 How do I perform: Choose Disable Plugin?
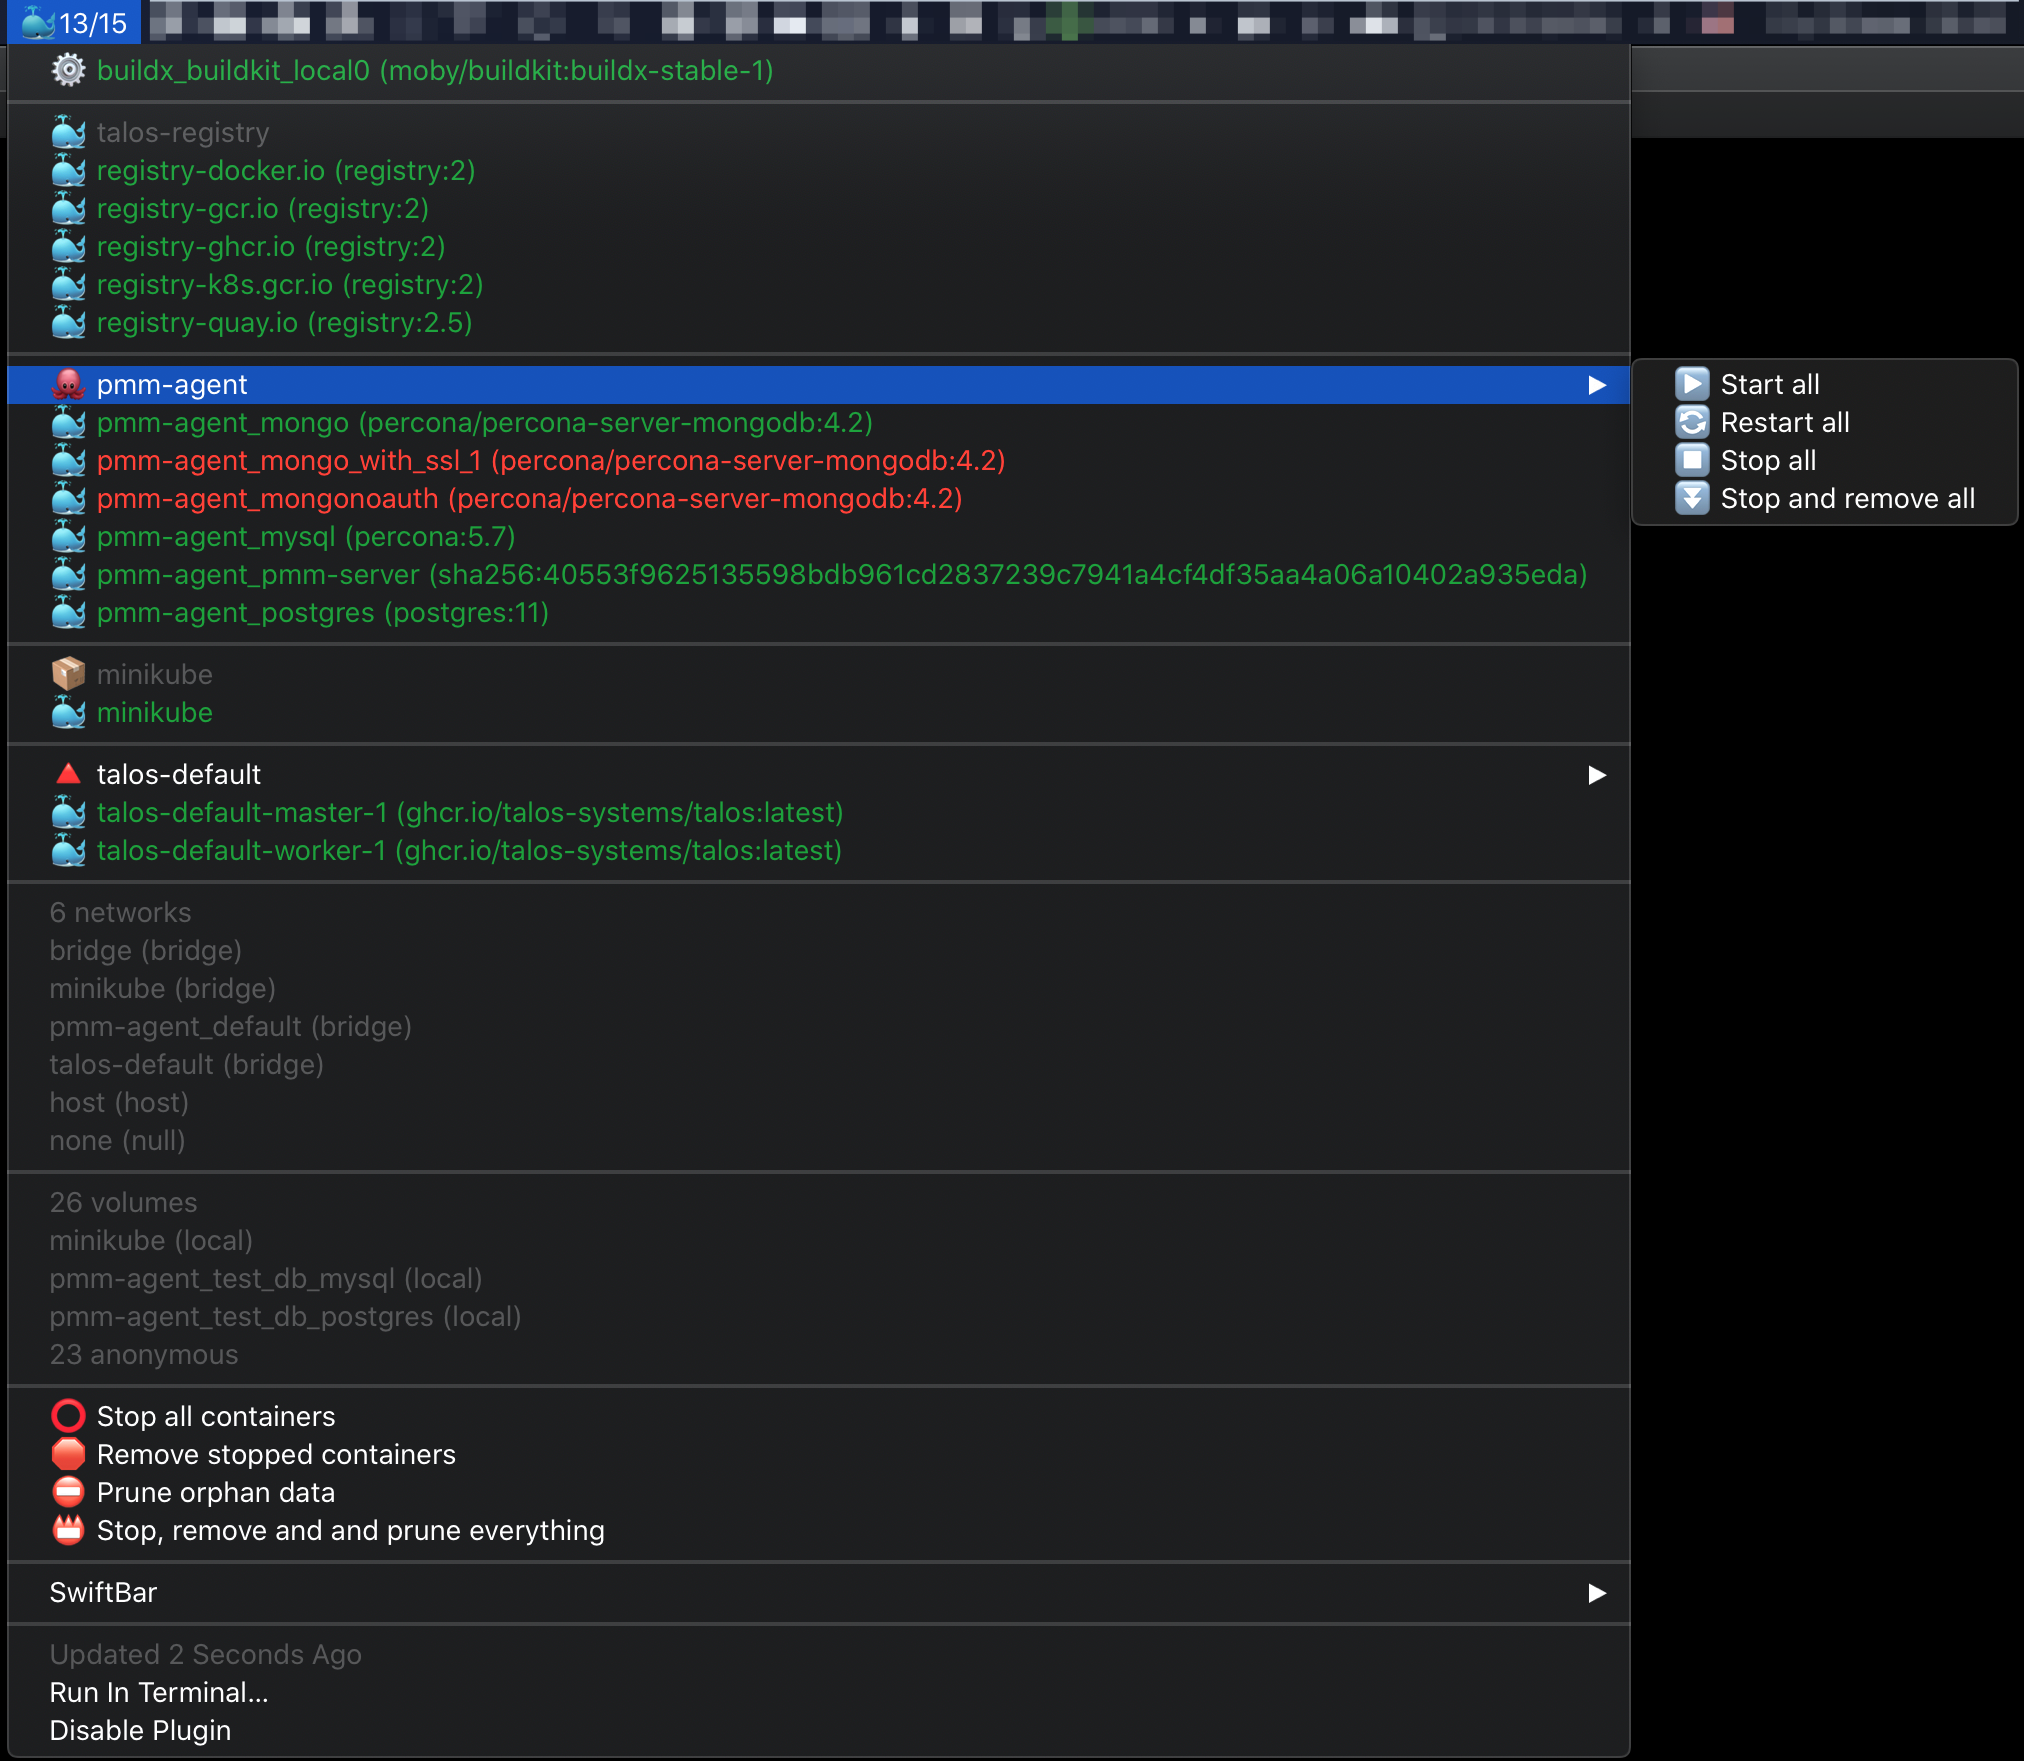click(x=819, y=1731)
